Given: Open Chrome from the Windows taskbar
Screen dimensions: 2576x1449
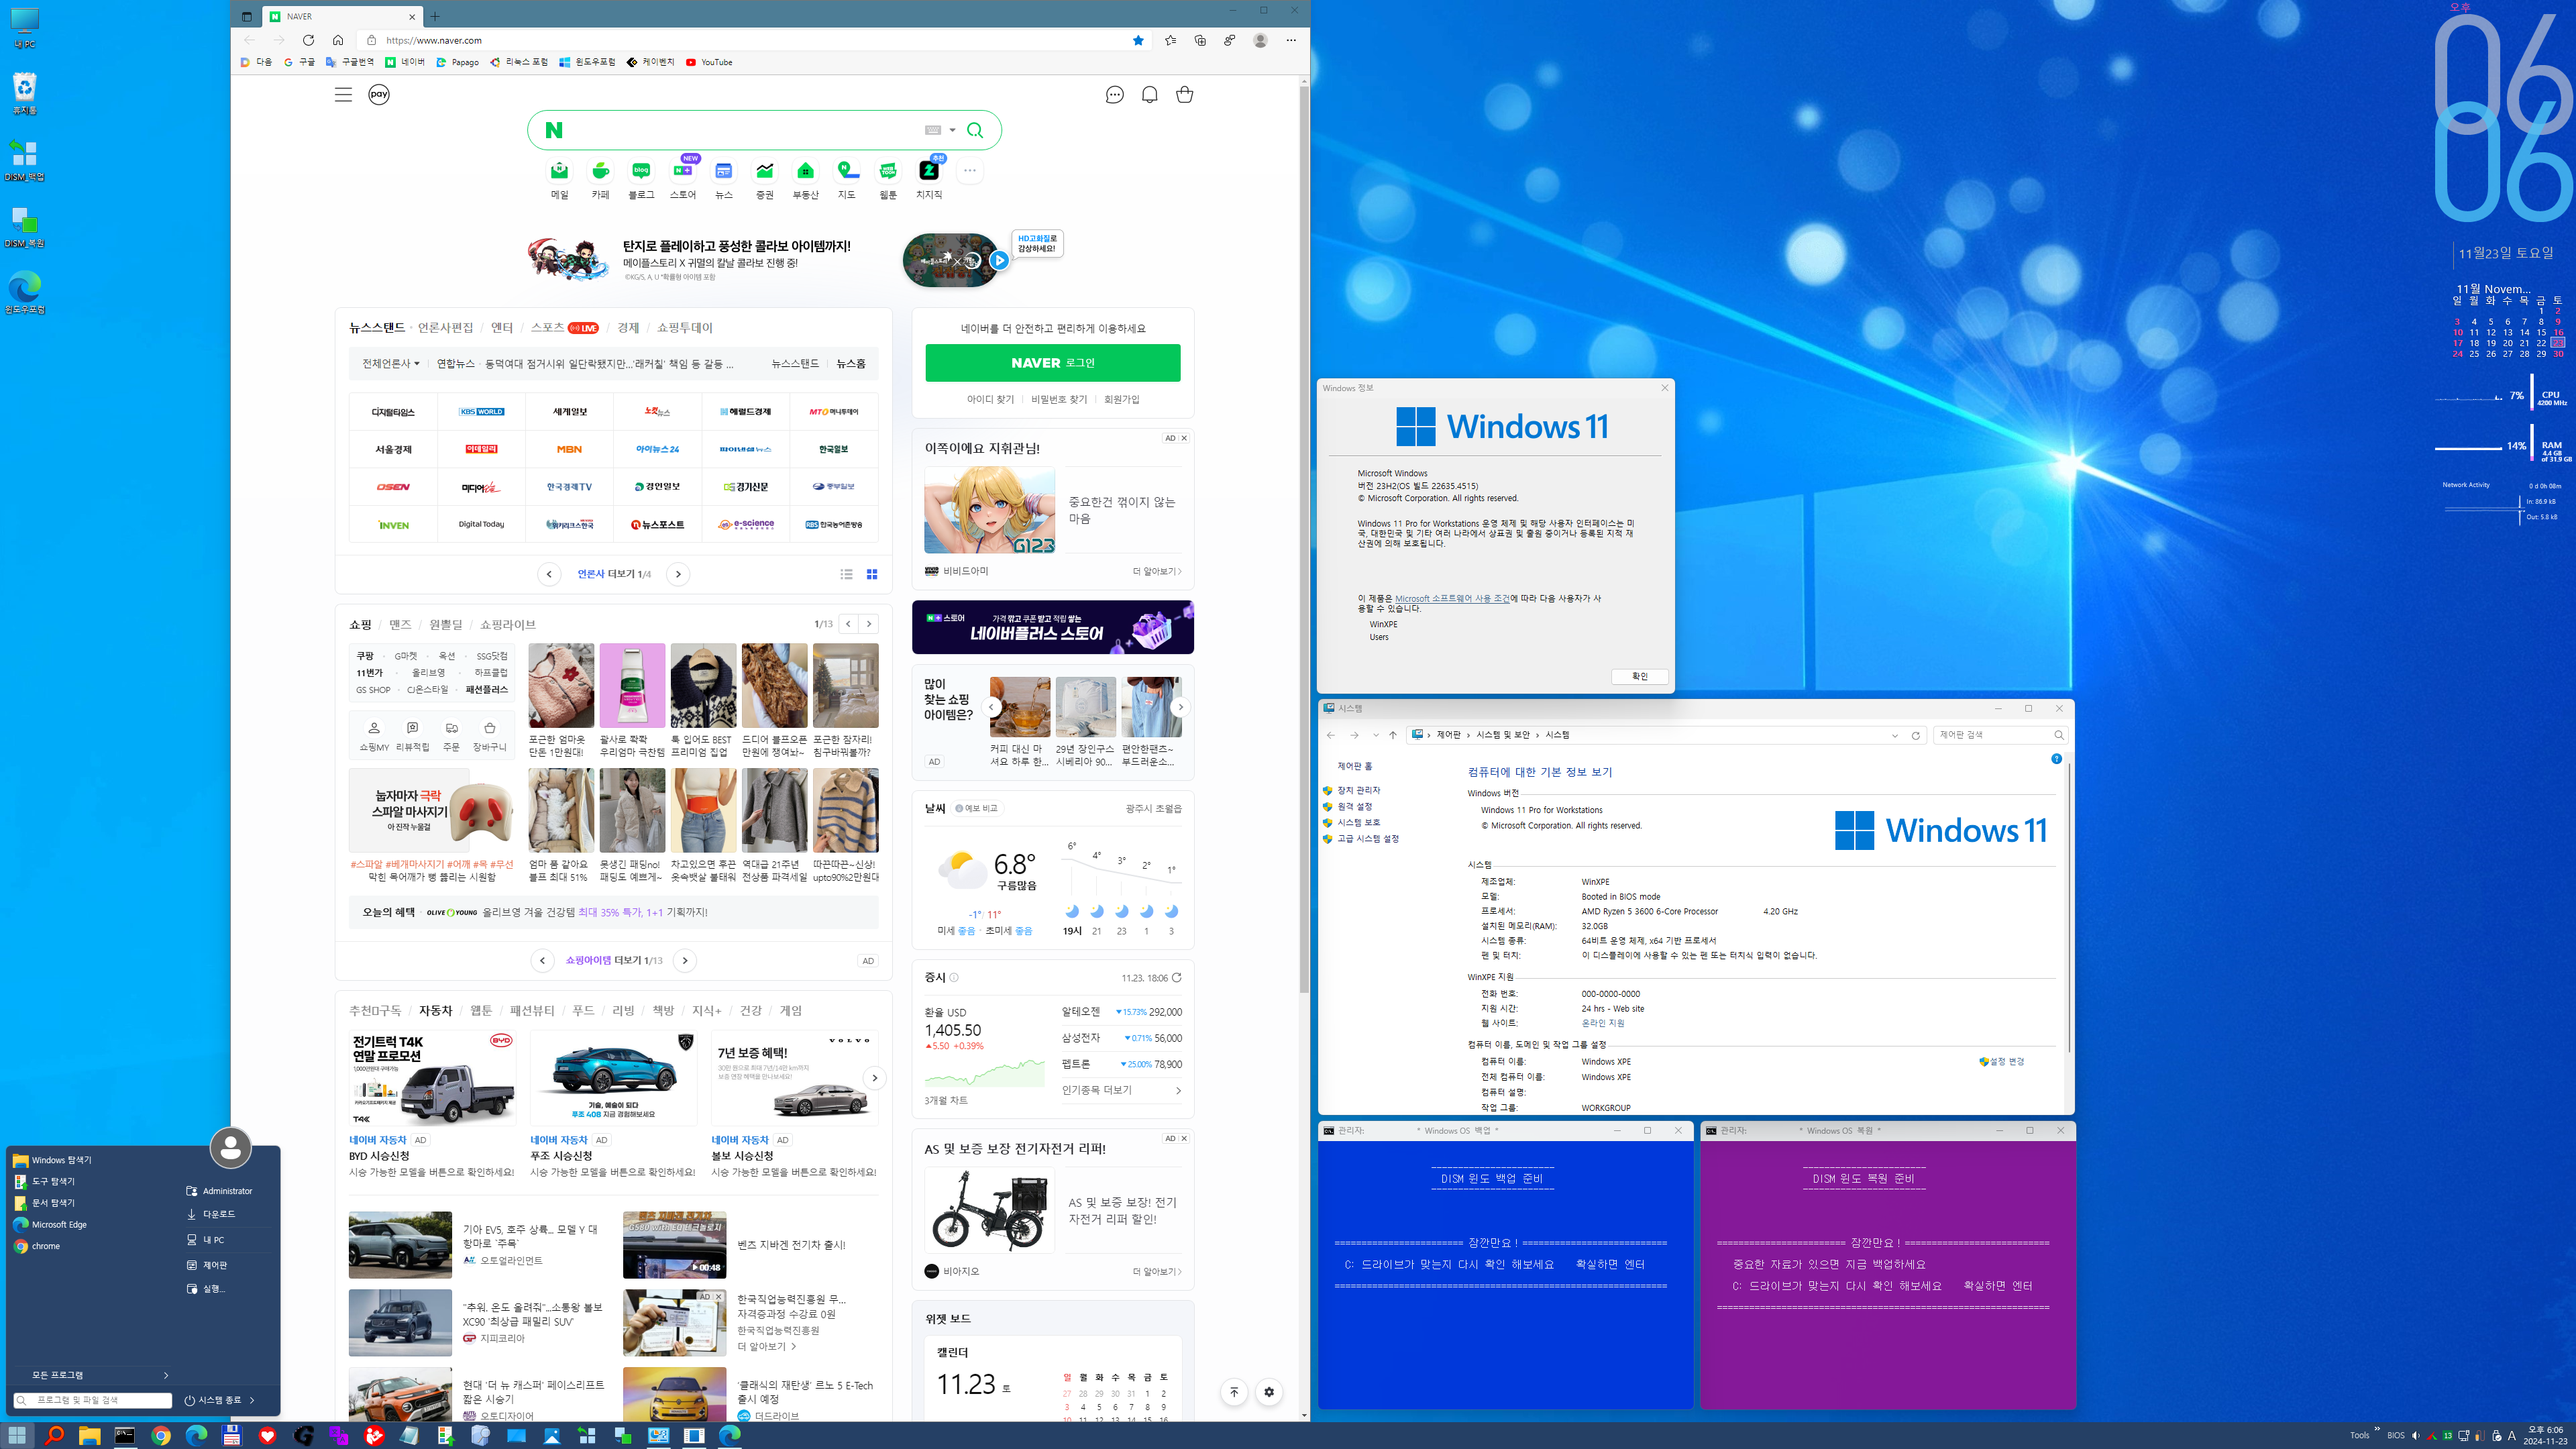Looking at the screenshot, I should point(161,1436).
